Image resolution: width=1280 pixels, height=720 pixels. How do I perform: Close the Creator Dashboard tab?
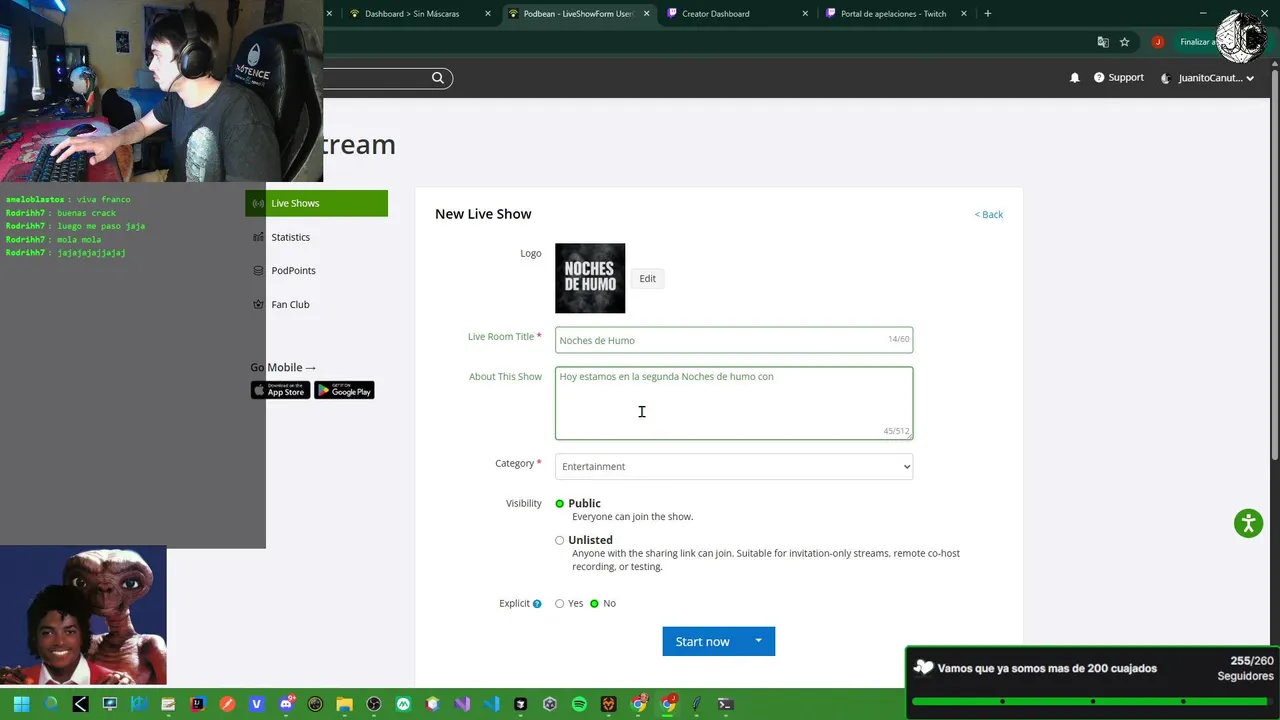pos(805,14)
